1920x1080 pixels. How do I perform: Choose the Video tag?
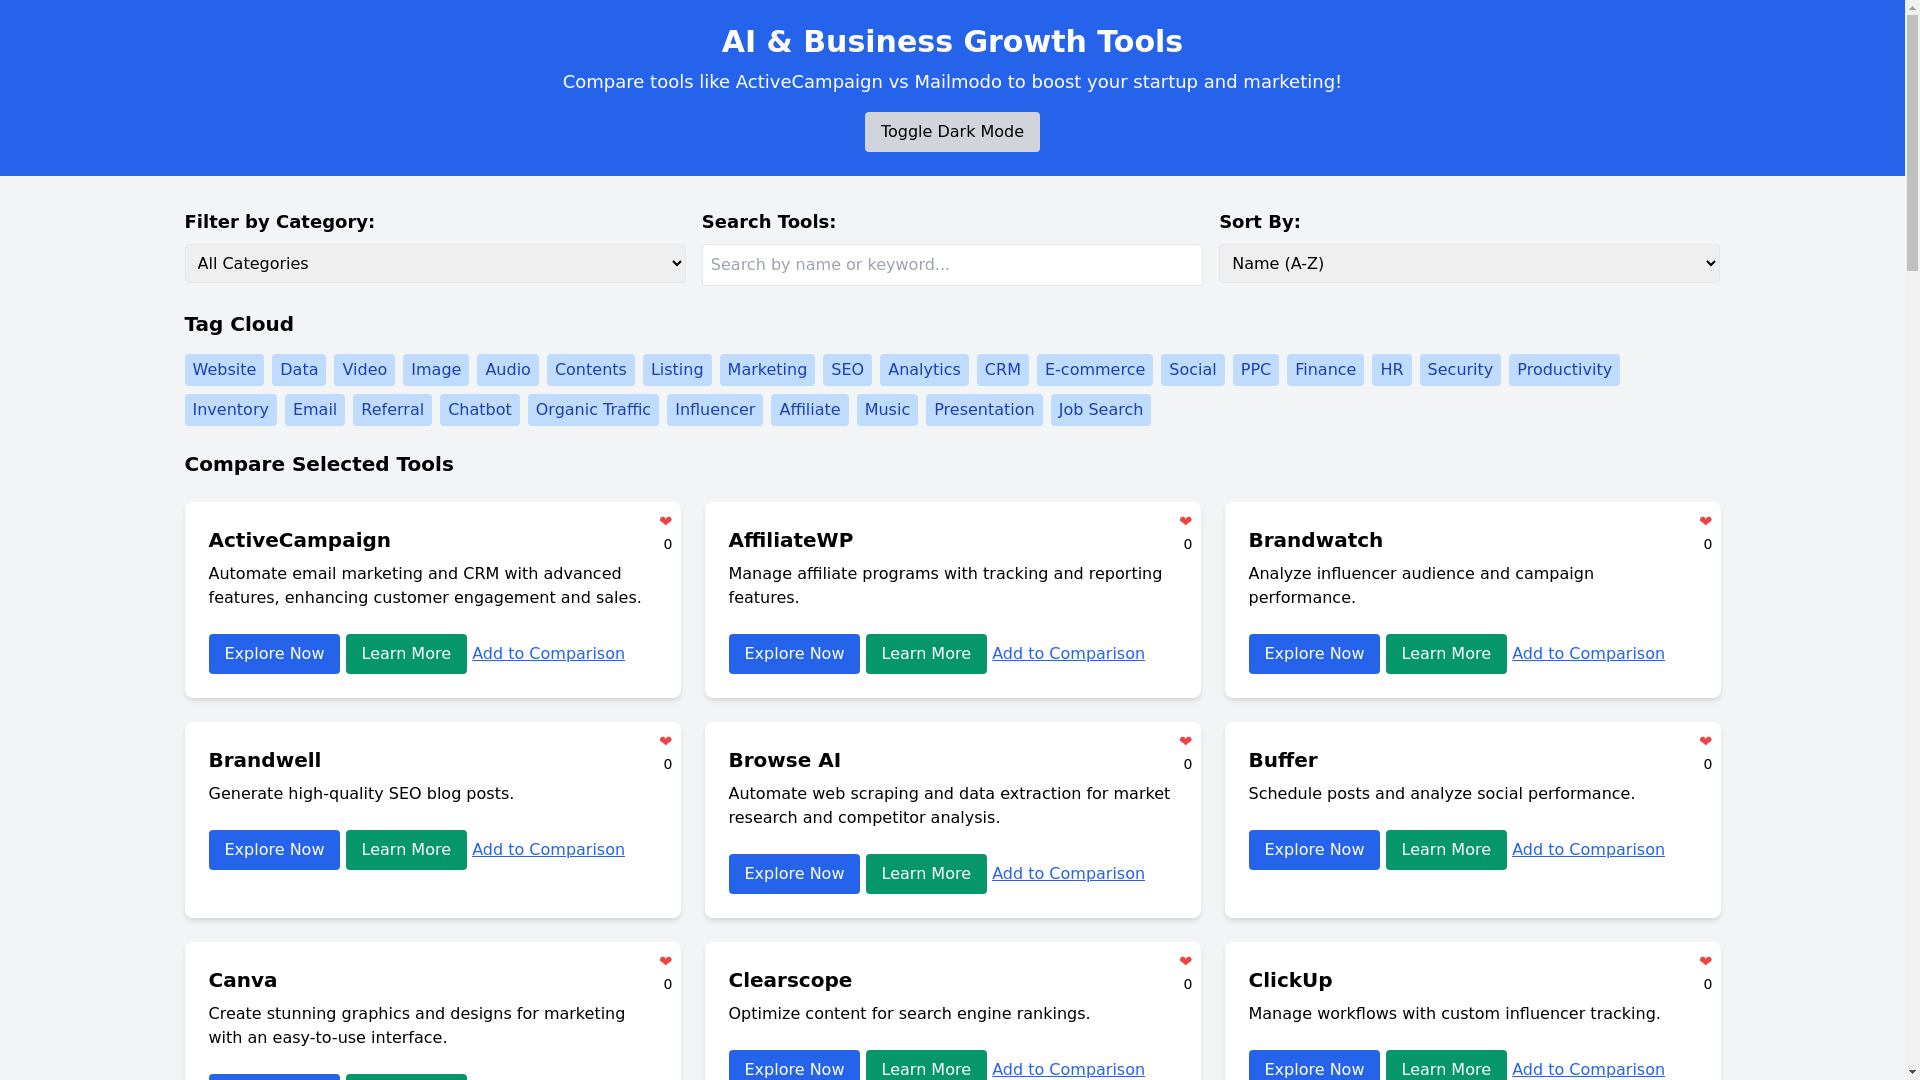[364, 370]
